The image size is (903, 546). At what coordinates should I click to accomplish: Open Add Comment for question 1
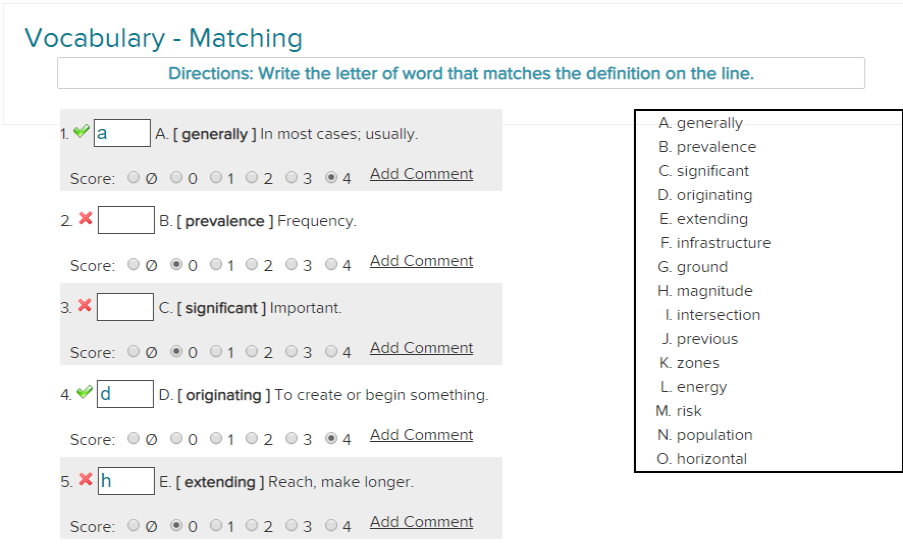[422, 174]
